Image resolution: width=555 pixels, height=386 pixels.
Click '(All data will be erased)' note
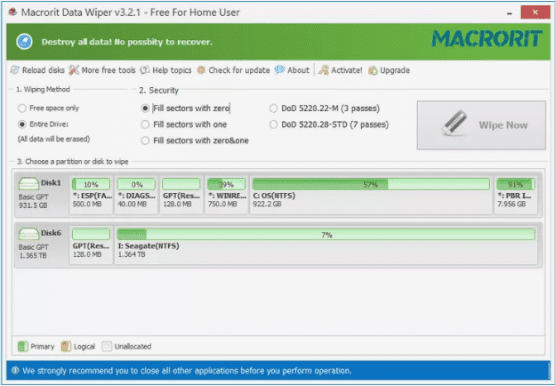pyautogui.click(x=54, y=139)
